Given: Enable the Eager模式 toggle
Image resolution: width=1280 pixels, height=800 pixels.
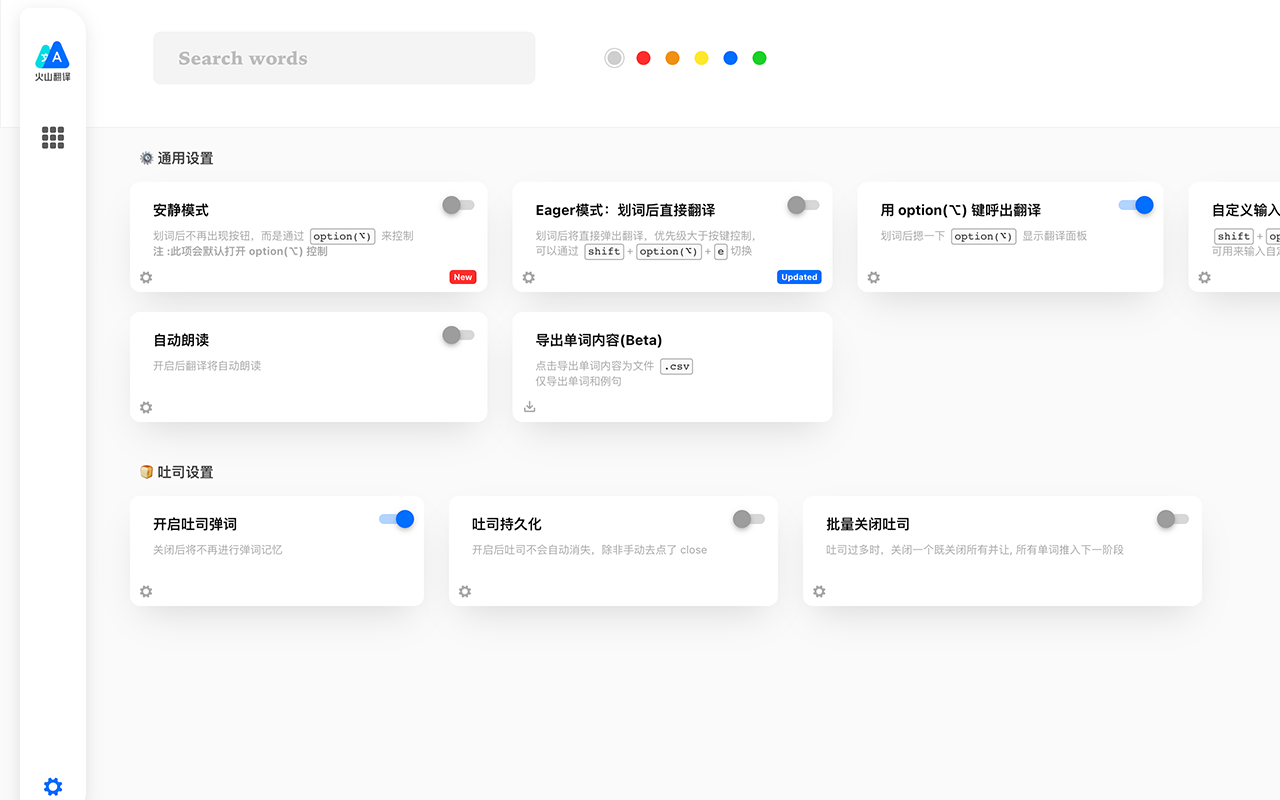Looking at the screenshot, I should 803,205.
